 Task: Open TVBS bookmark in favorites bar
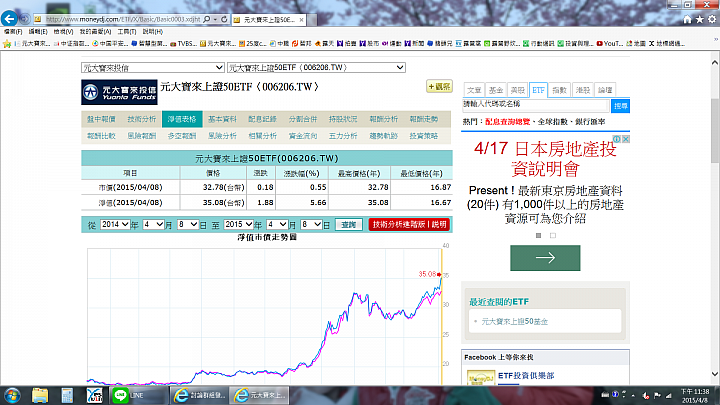point(183,44)
